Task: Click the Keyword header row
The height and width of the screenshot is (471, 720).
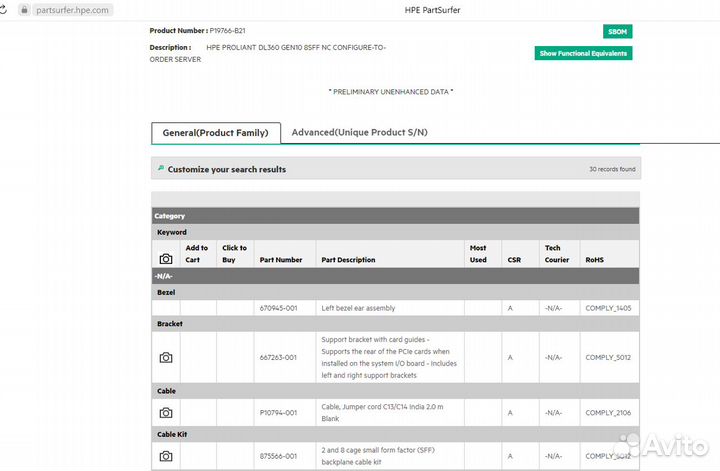Action: 395,232
